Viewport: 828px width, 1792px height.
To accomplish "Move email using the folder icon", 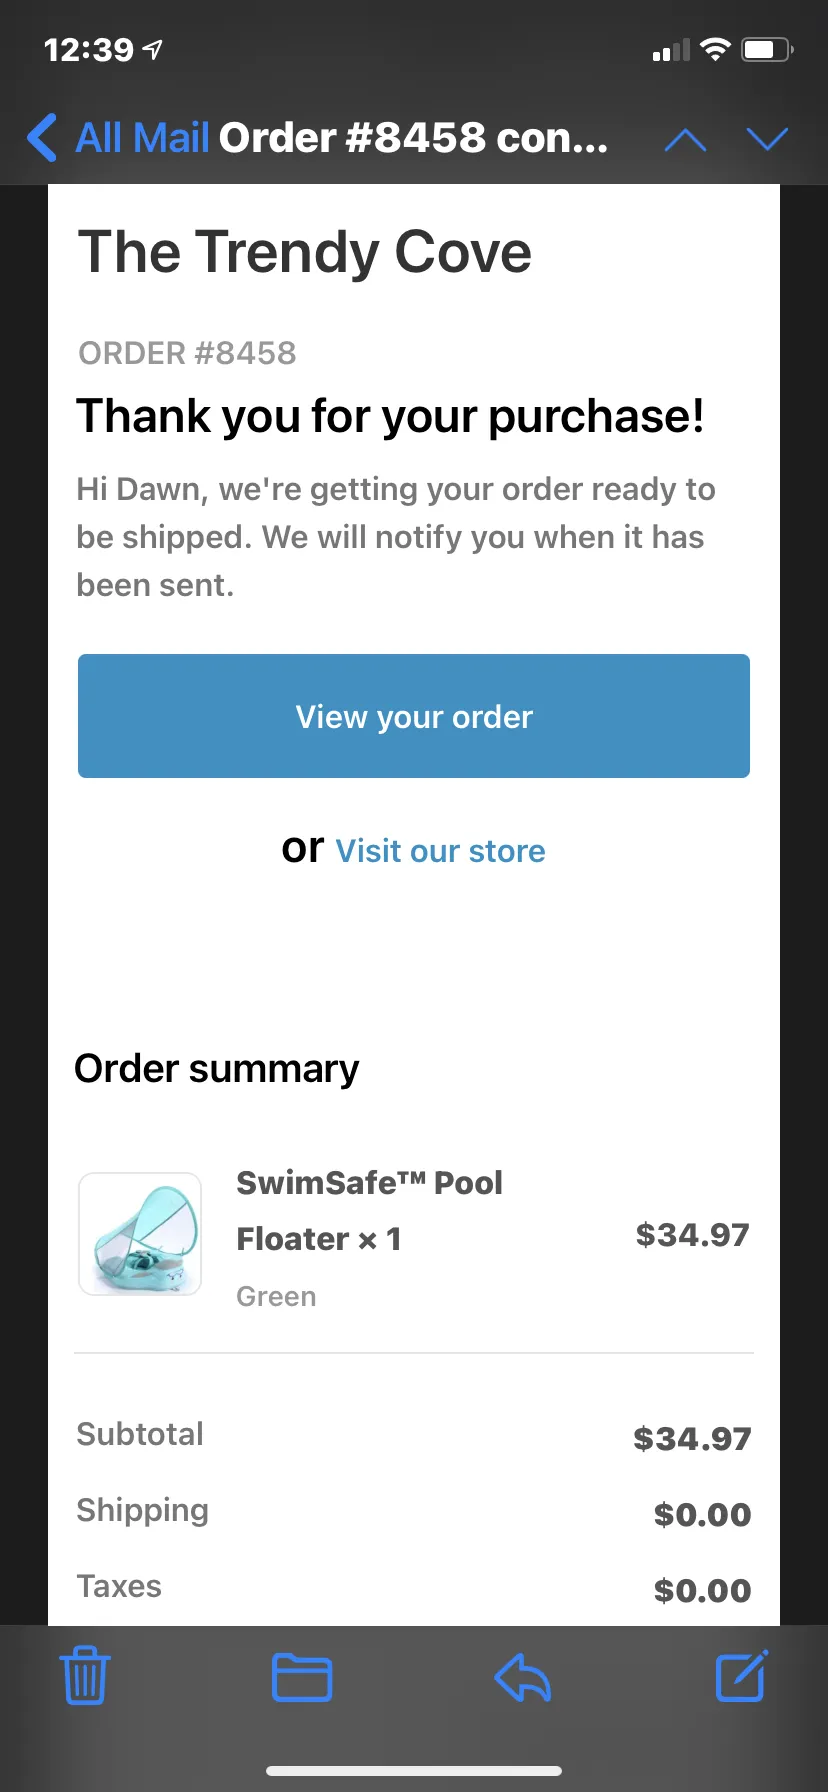I will click(x=302, y=1677).
